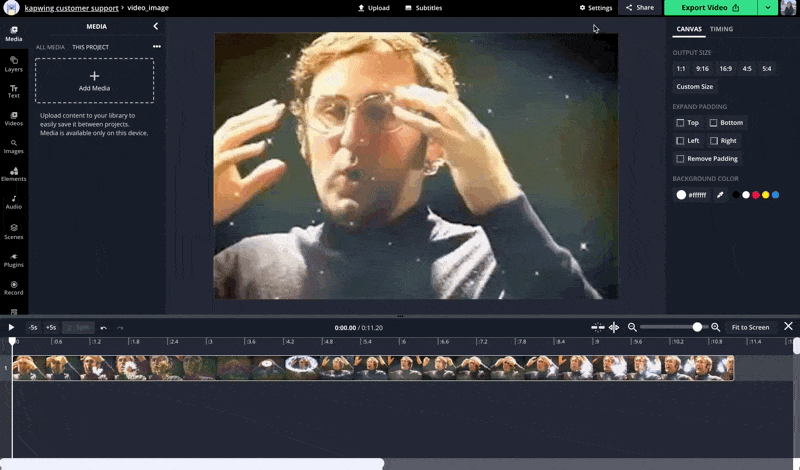
Task: Expand the Export Video dropdown arrow
Action: [x=768, y=8]
